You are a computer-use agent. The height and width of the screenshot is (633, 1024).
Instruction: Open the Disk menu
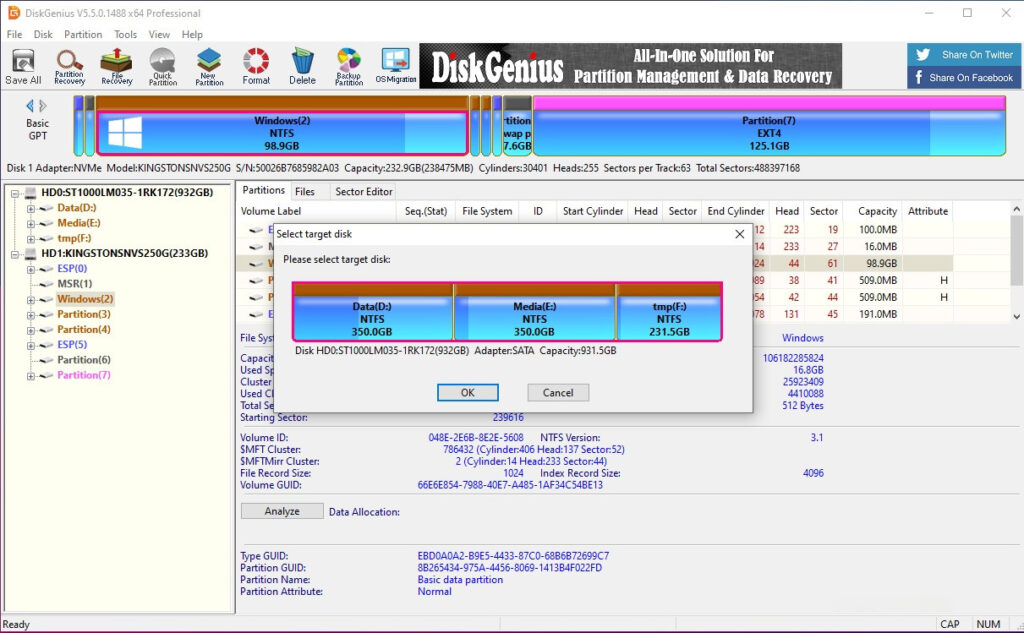(42, 33)
